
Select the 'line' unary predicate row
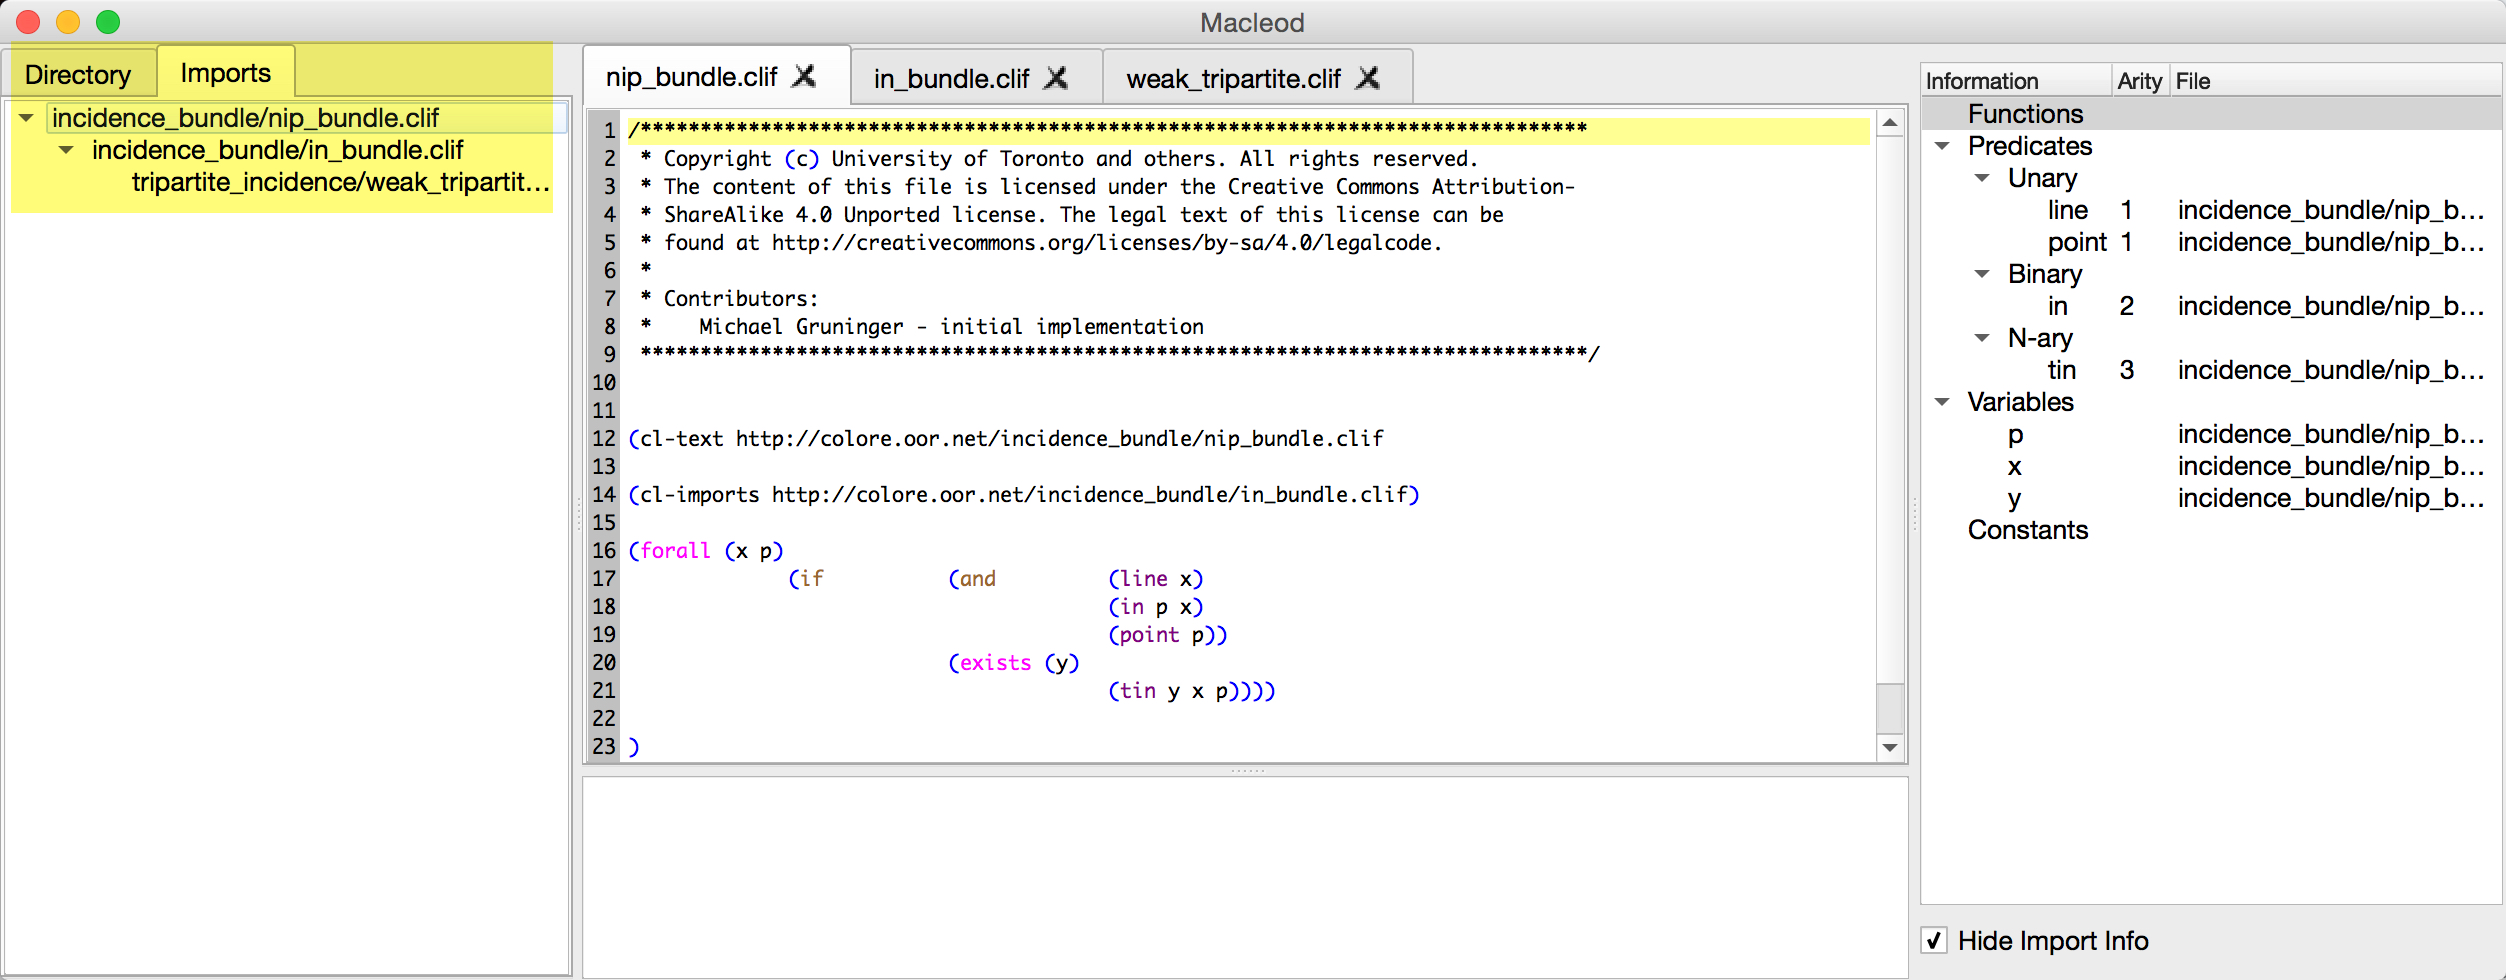(x=2211, y=210)
